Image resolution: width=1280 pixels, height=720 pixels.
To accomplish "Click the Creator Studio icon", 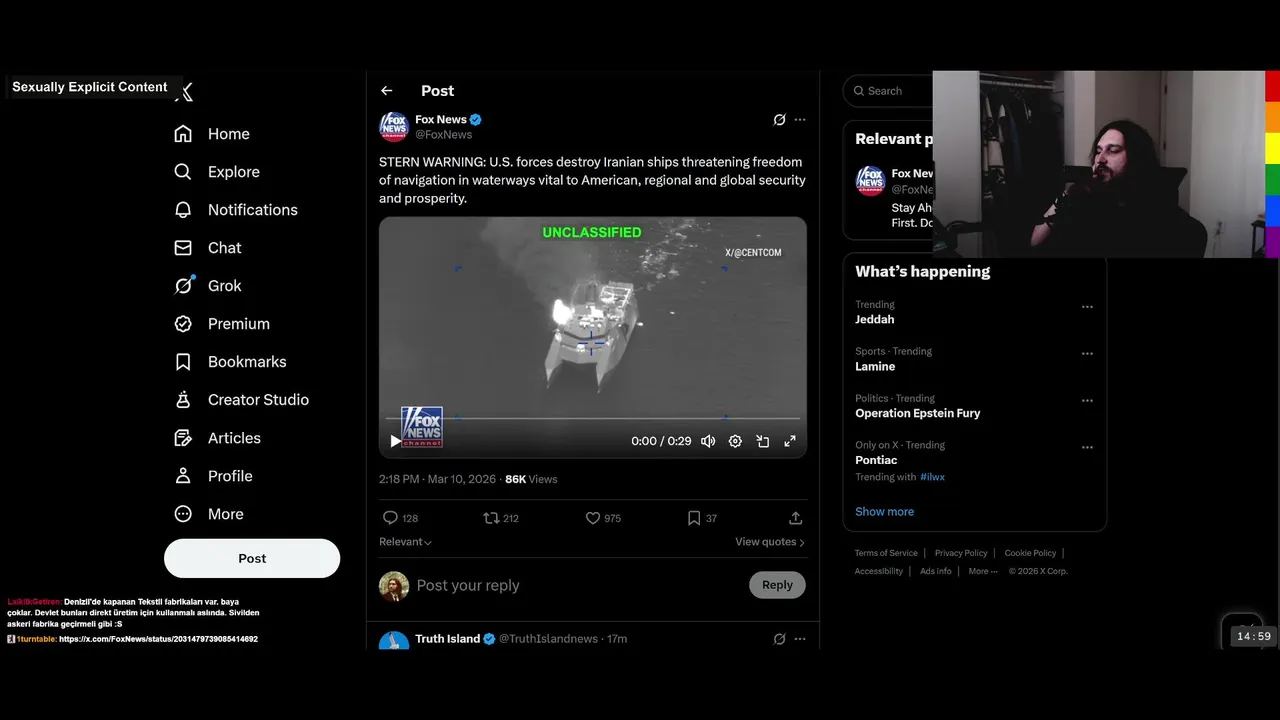I will click(183, 400).
